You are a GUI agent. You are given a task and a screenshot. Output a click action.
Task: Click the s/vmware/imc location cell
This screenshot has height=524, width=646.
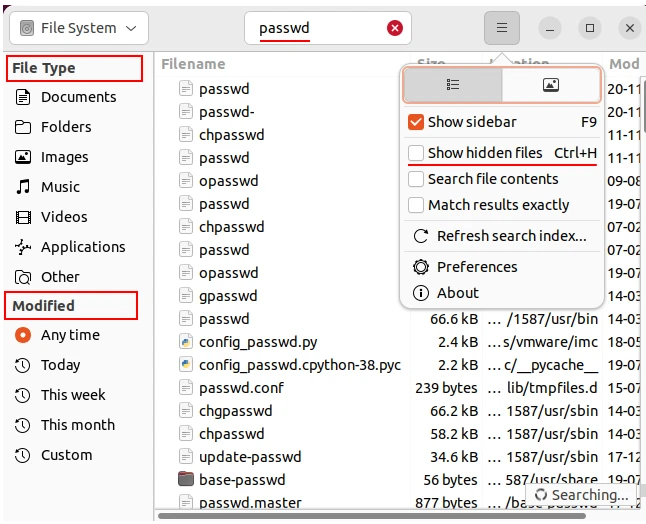coord(542,342)
